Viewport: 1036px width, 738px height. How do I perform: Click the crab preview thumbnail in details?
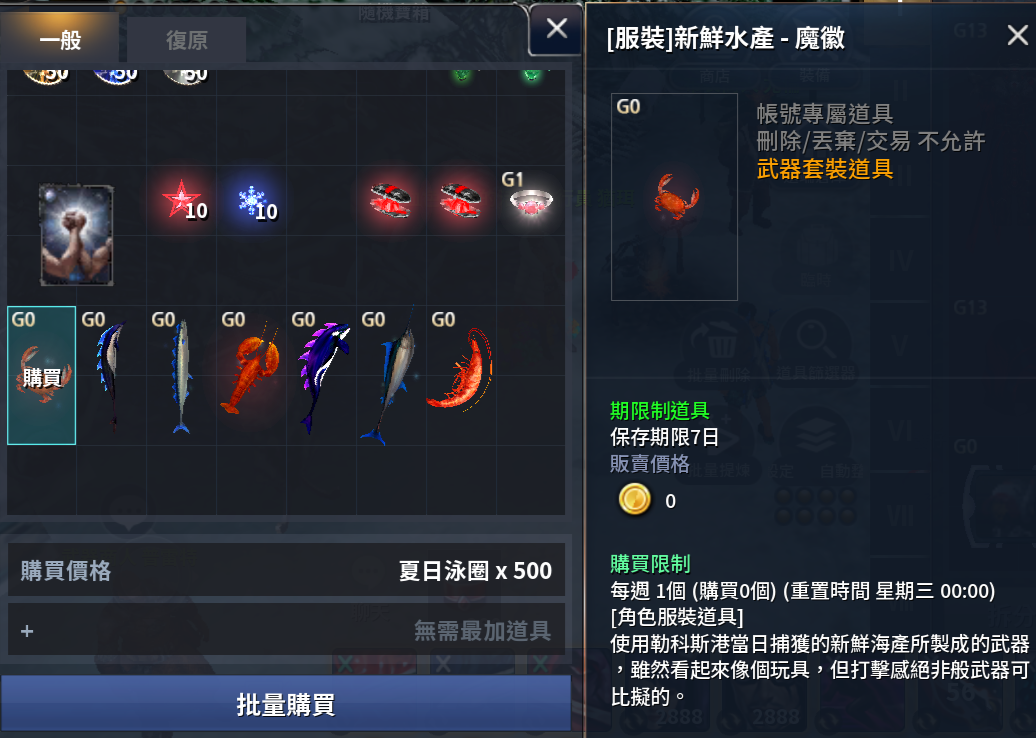pos(674,197)
